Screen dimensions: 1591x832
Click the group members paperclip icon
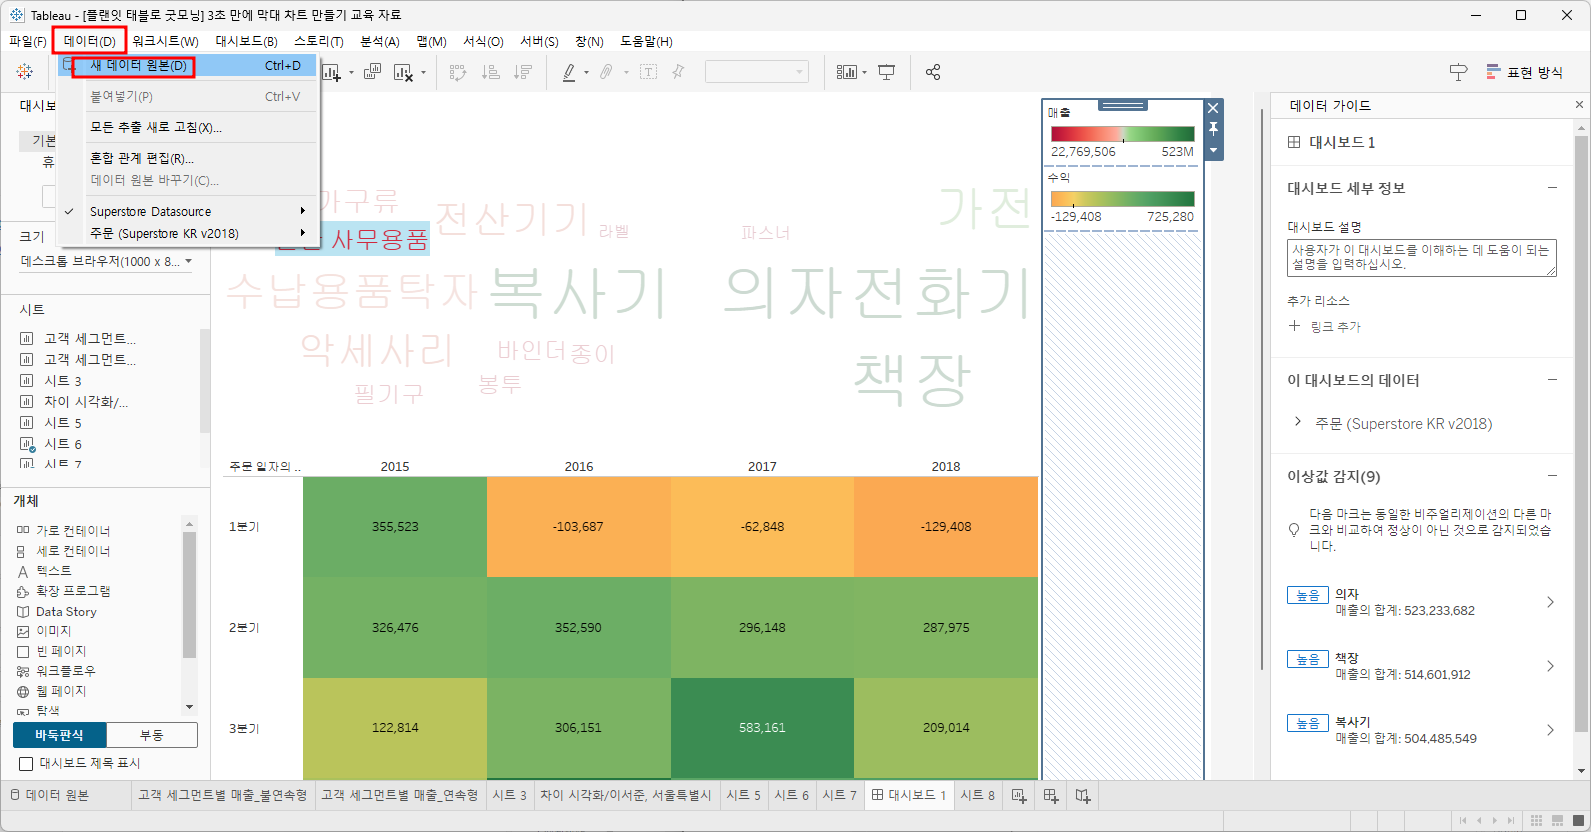click(606, 72)
